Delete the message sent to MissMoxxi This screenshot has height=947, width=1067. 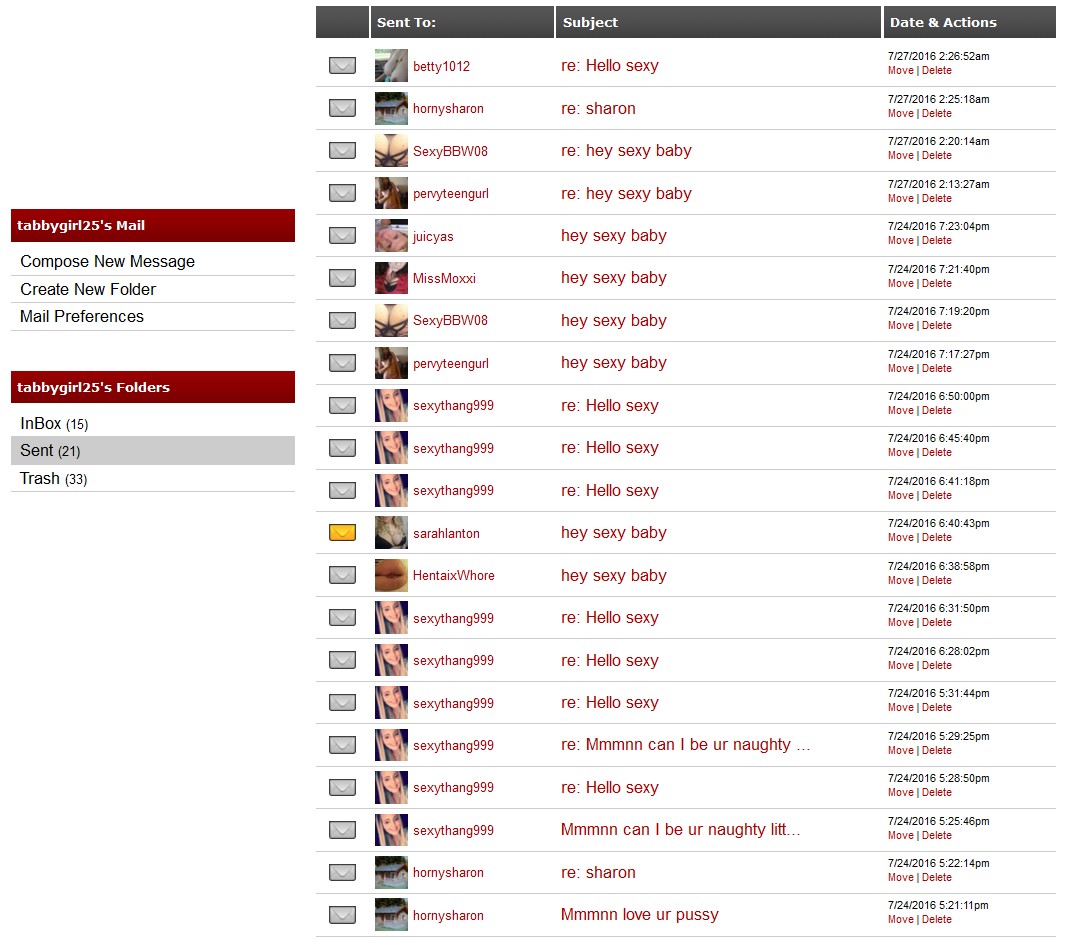936,283
